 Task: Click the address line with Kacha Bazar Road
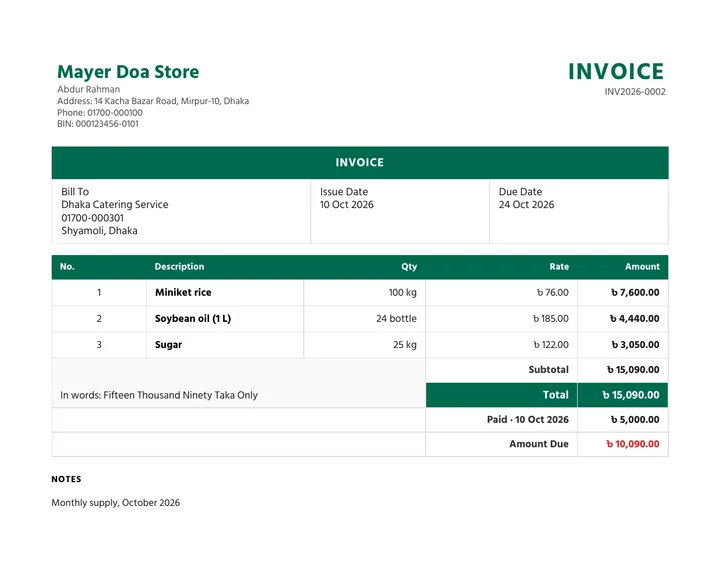[153, 101]
